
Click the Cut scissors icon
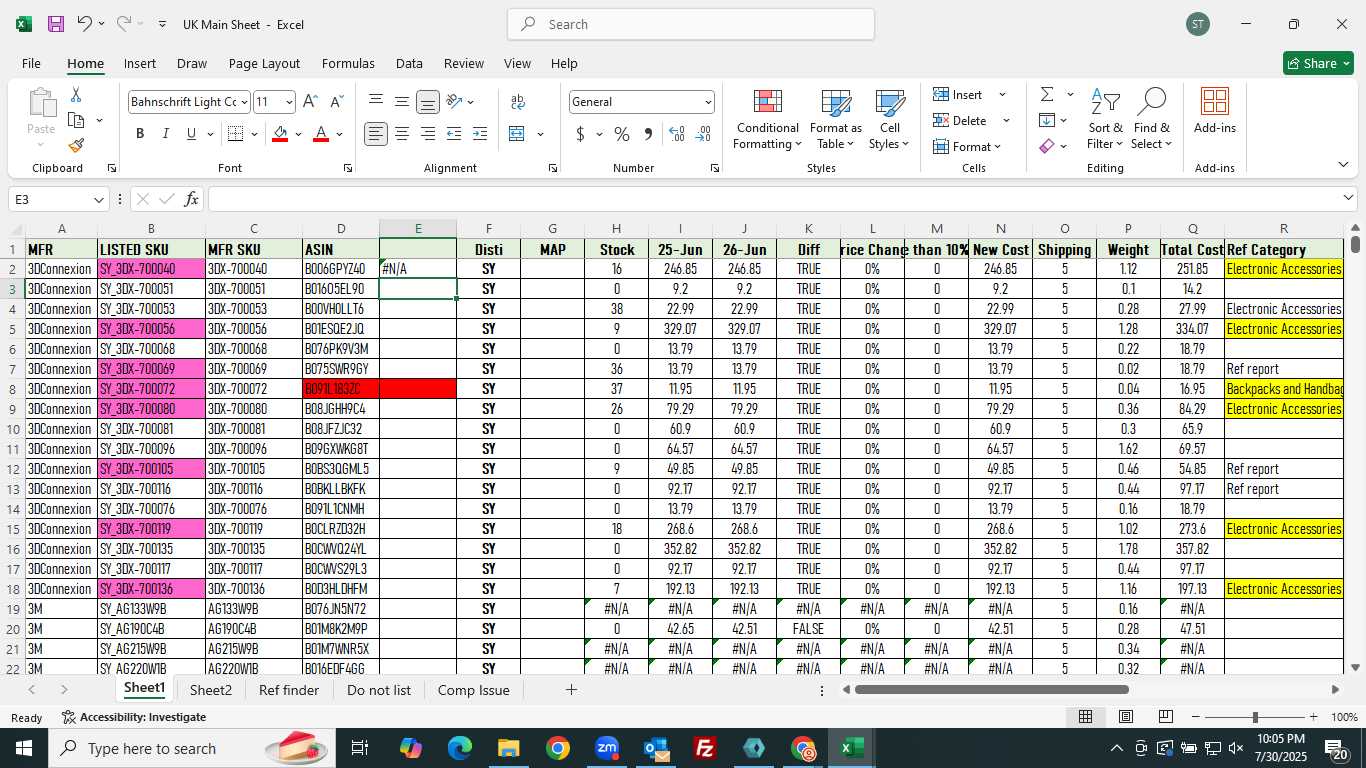(75, 95)
